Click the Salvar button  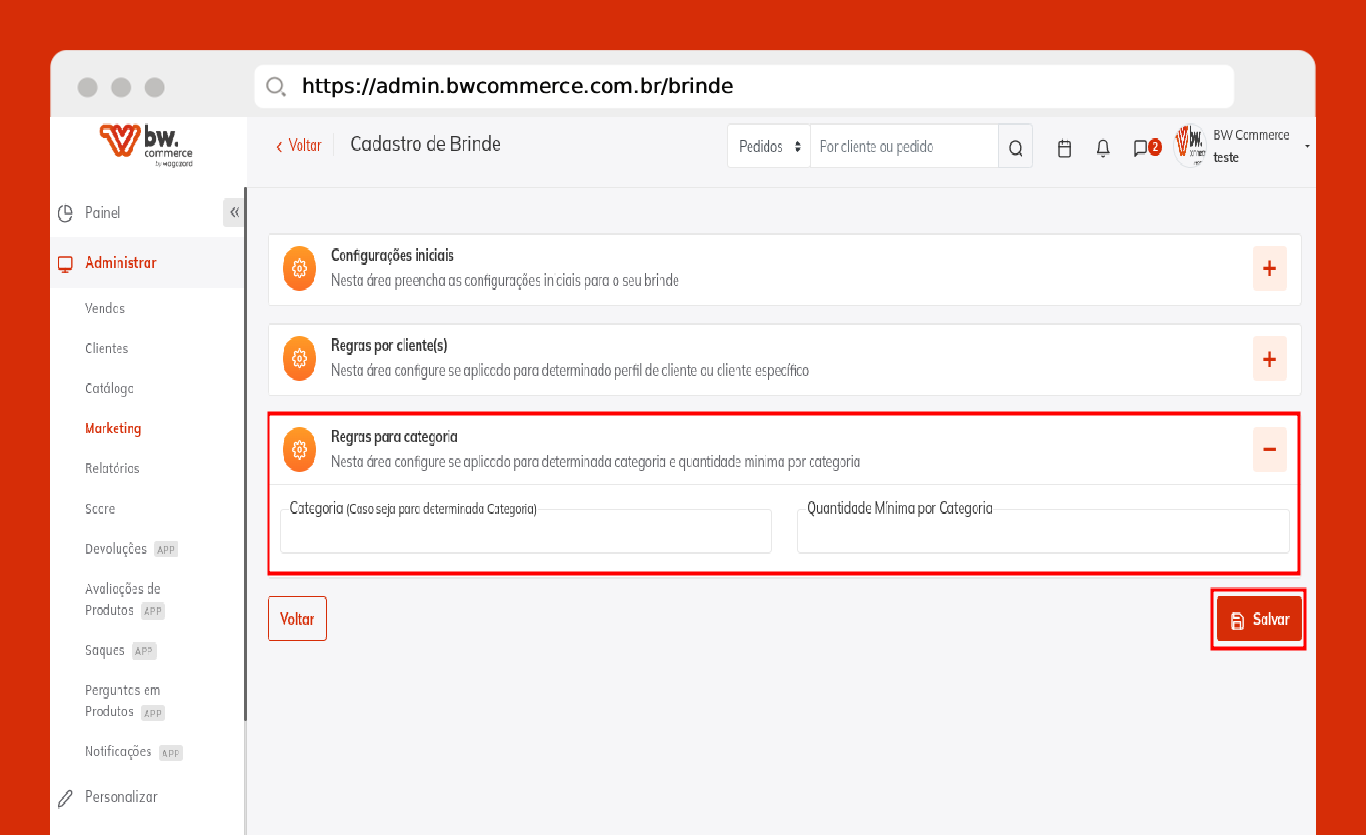click(1259, 619)
